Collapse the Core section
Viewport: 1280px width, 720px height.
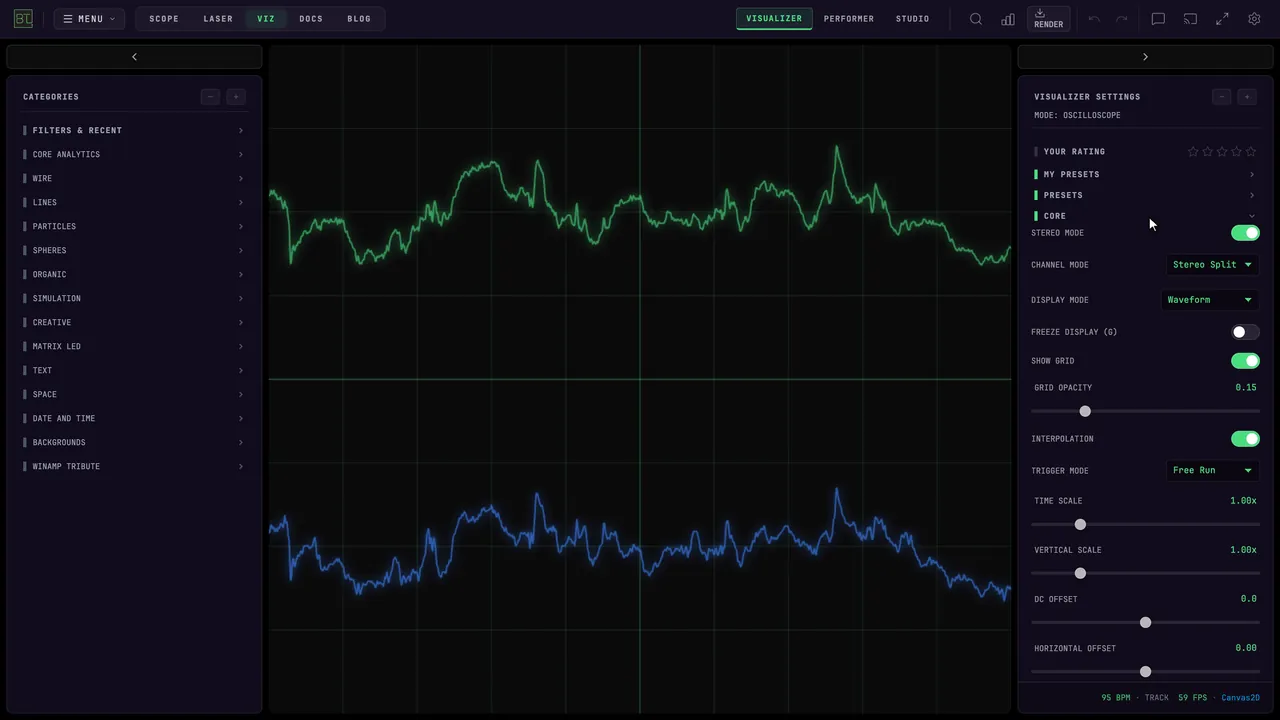(1145, 216)
